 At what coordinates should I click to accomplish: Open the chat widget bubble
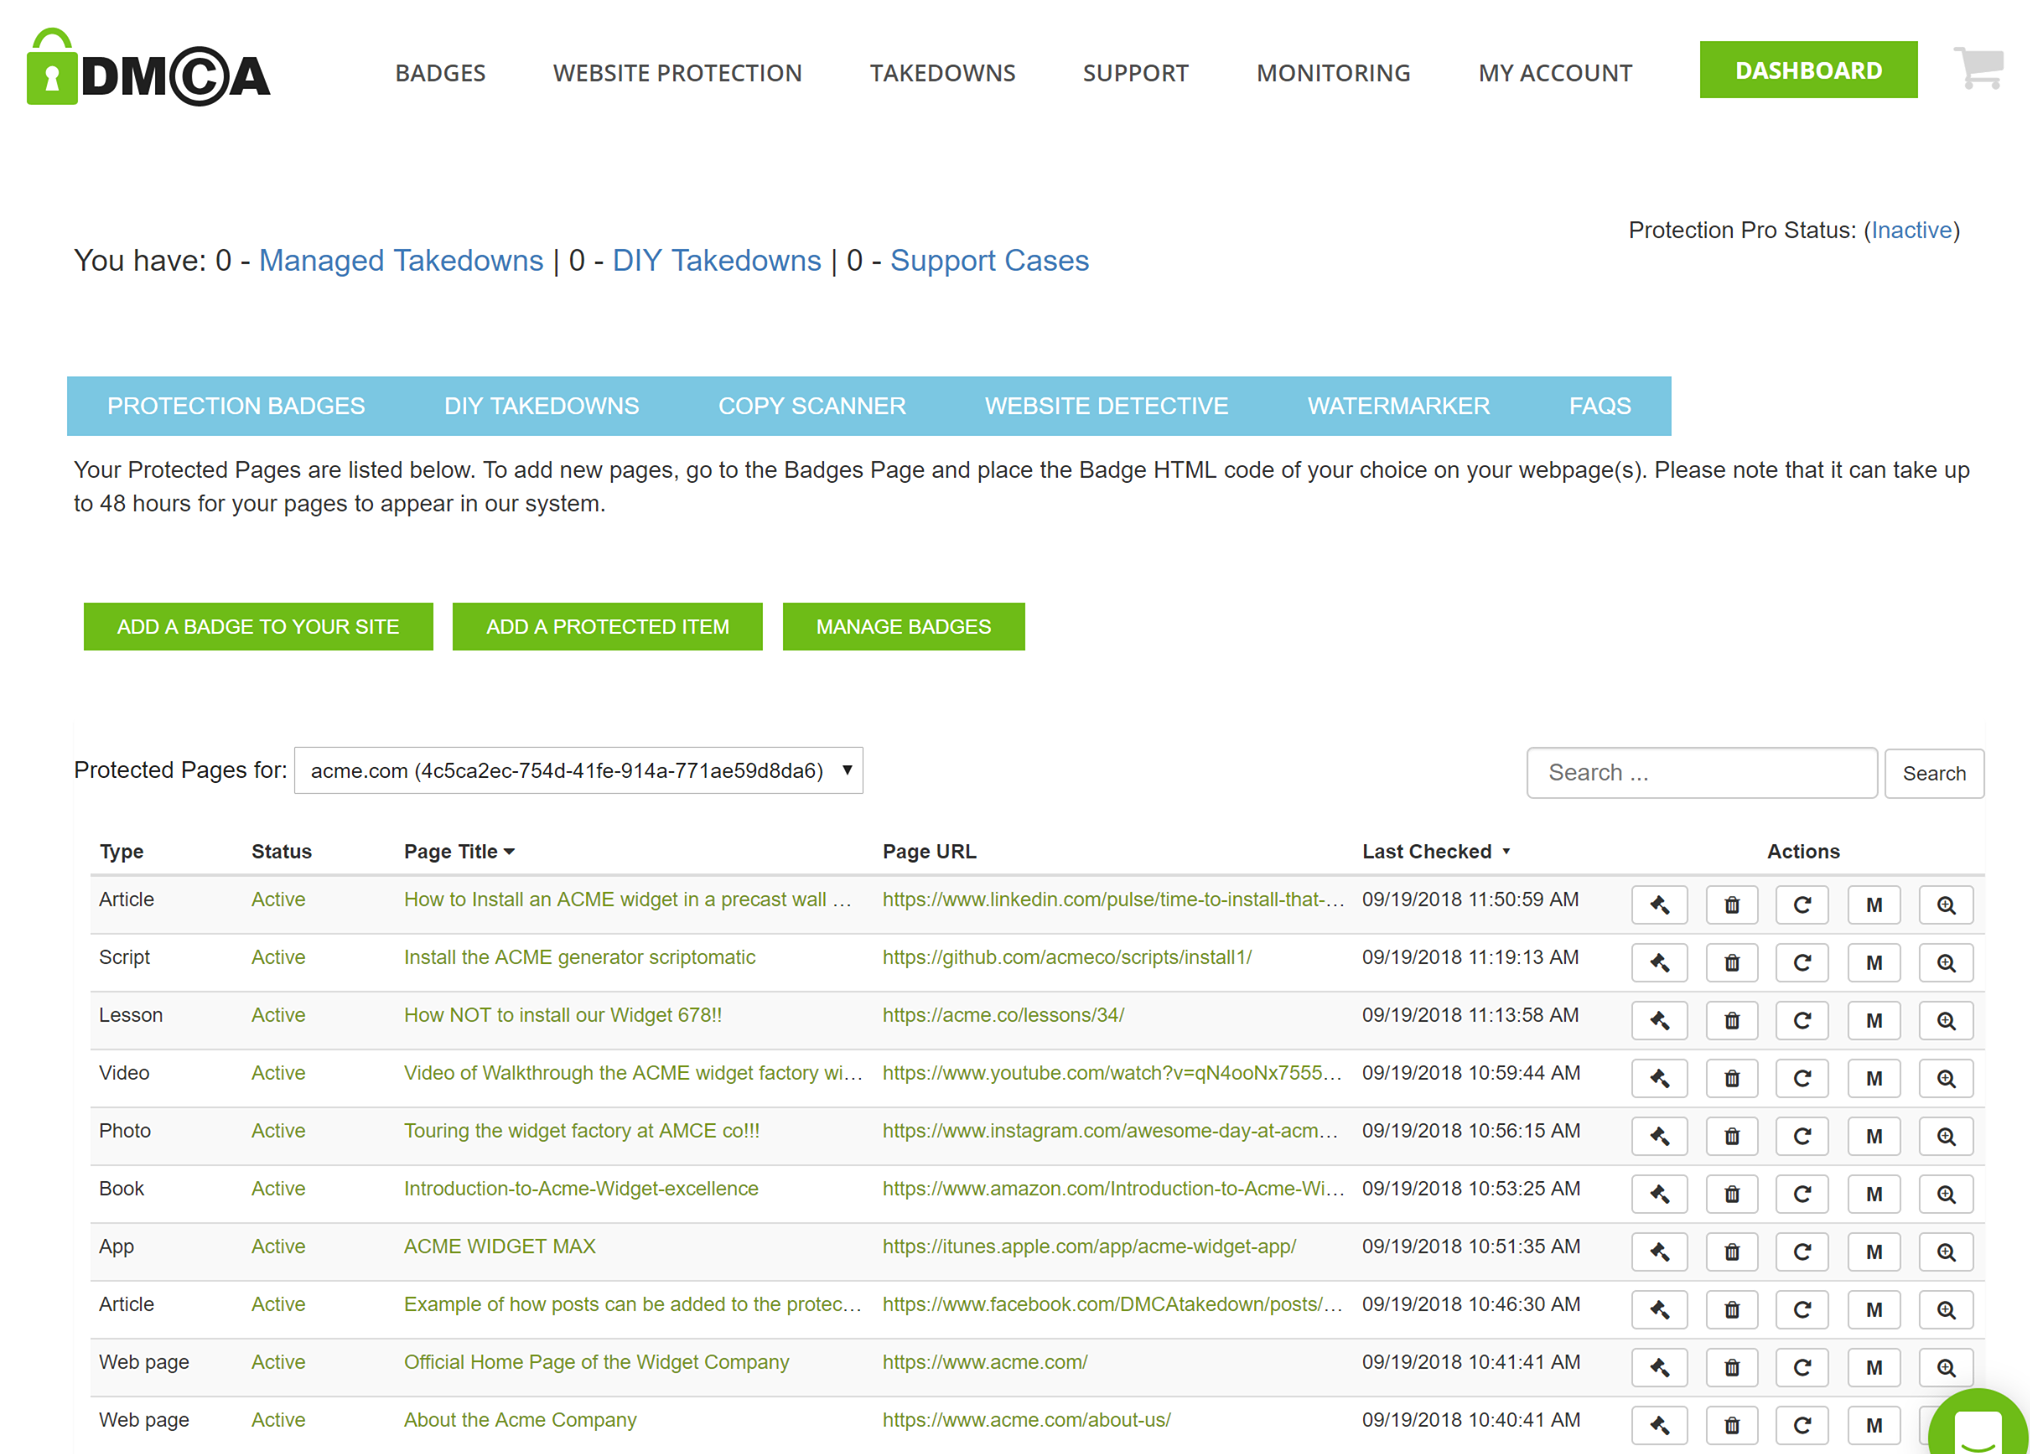[1978, 1426]
